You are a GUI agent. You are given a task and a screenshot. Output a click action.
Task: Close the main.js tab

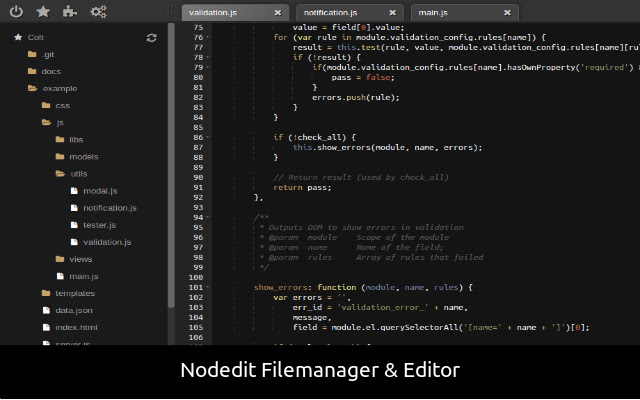coord(507,13)
